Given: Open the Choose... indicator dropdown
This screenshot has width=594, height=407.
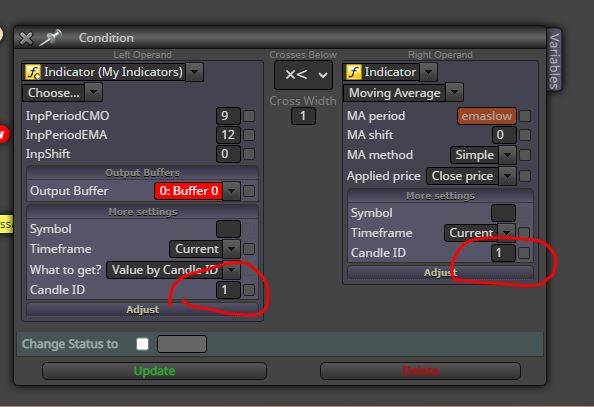Looking at the screenshot, I should [x=94, y=92].
